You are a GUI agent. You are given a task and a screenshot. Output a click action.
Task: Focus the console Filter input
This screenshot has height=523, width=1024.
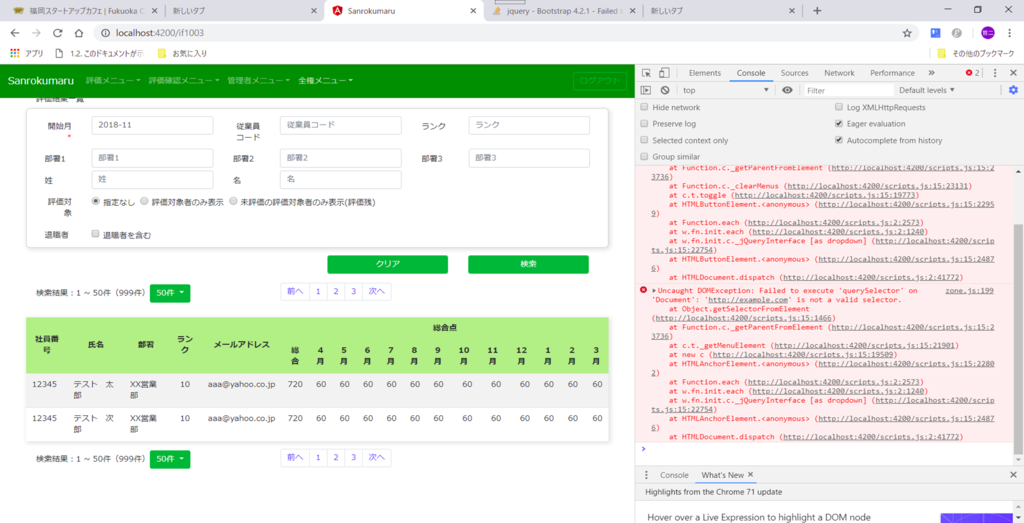[x=847, y=90]
